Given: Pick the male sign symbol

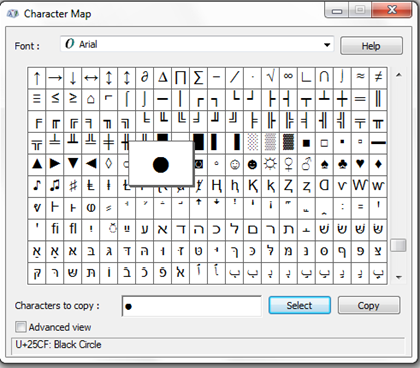Looking at the screenshot, I should coord(306,164).
